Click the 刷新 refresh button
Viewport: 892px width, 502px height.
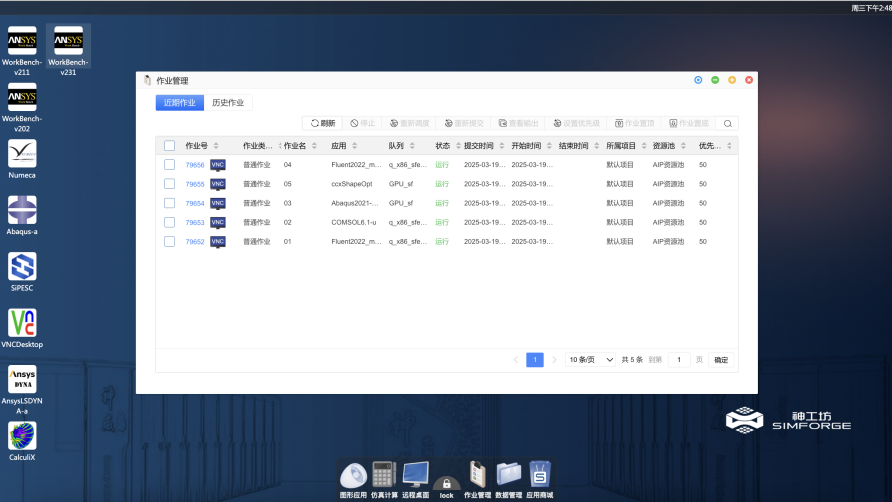tap(322, 123)
